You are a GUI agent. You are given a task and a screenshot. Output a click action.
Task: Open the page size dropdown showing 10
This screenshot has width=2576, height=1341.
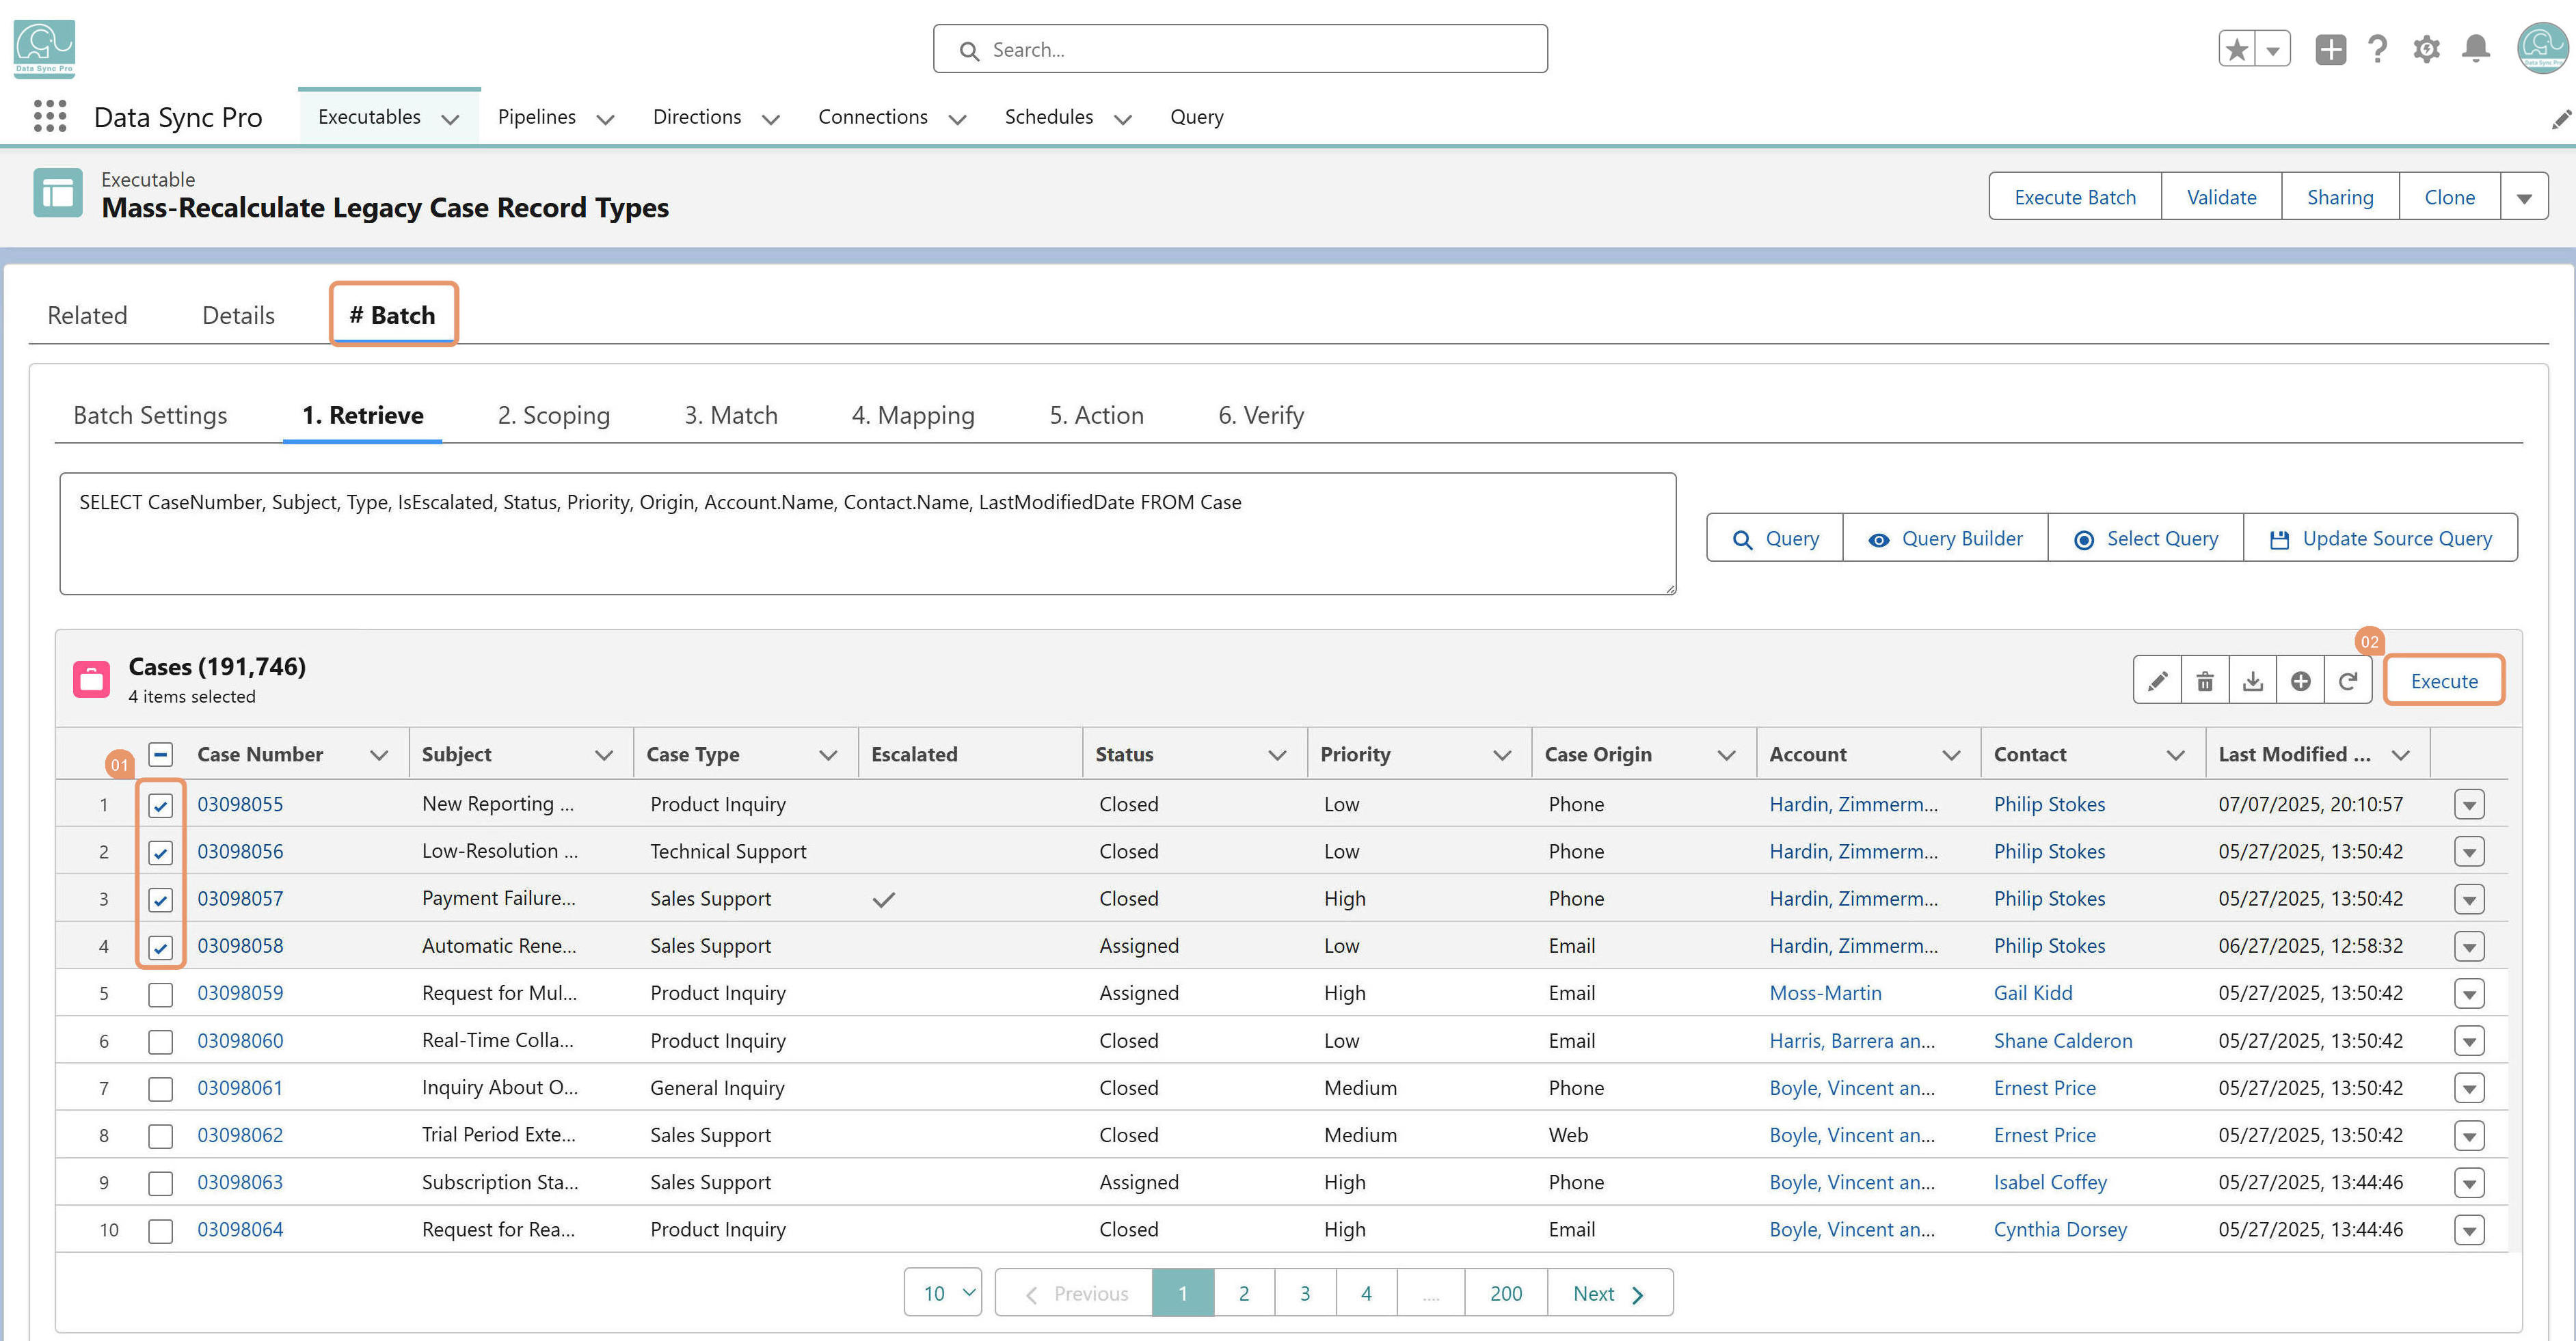943,1293
